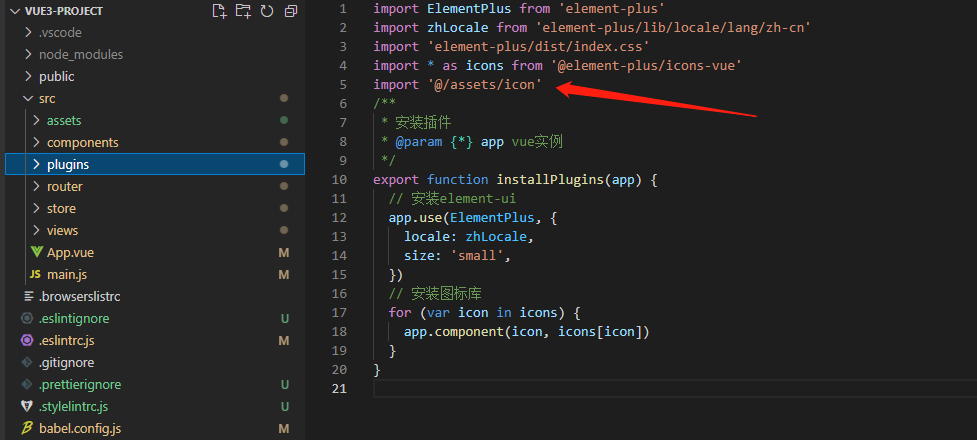This screenshot has width=977, height=440.
Task: Refresh the explorer with the refresh icon
Action: (267, 11)
